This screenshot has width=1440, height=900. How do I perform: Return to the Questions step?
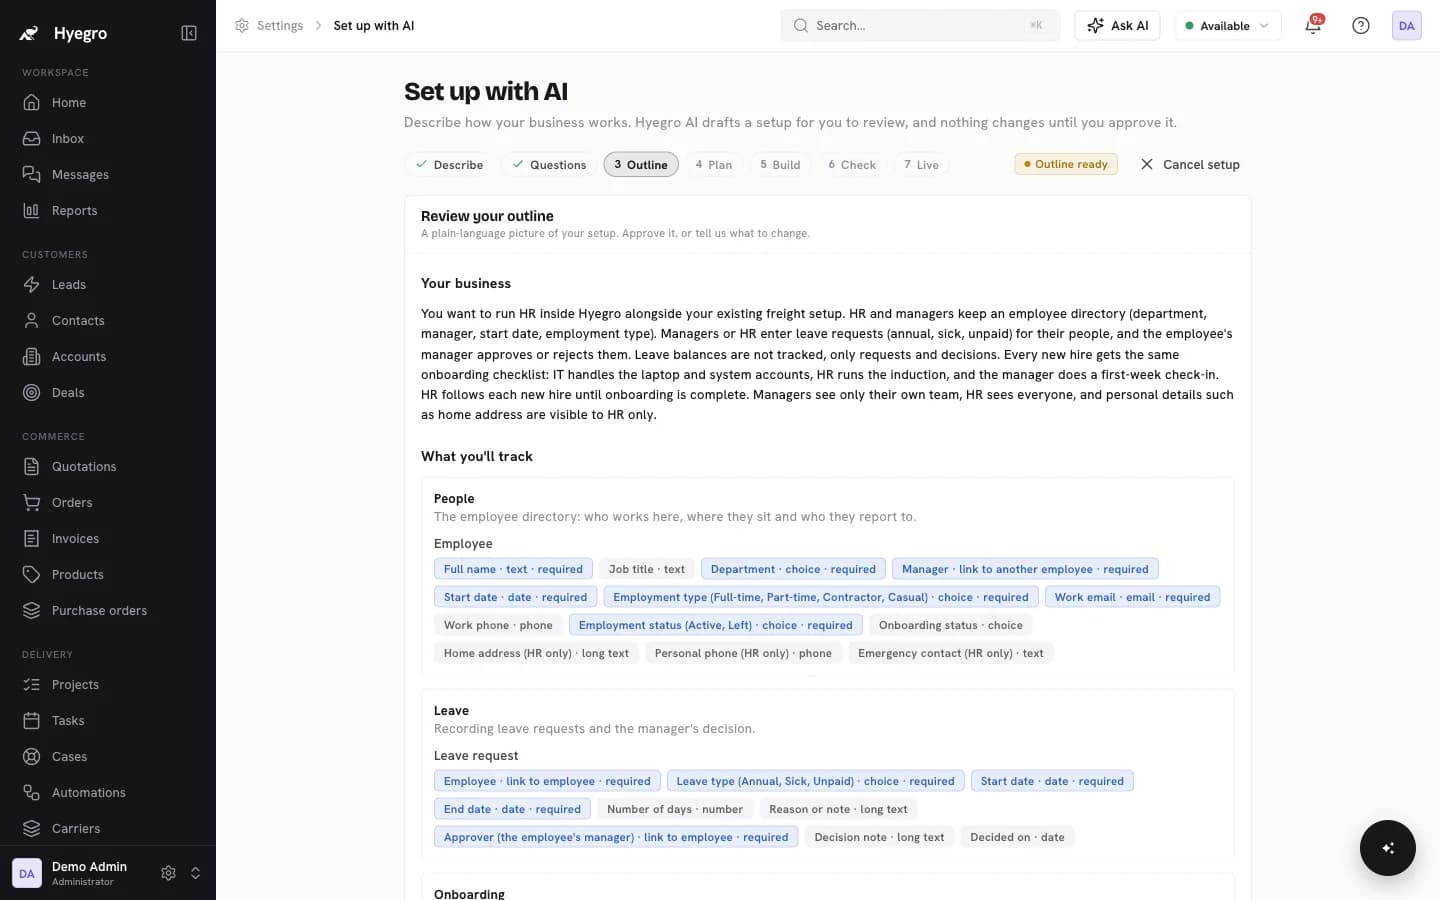tap(549, 164)
